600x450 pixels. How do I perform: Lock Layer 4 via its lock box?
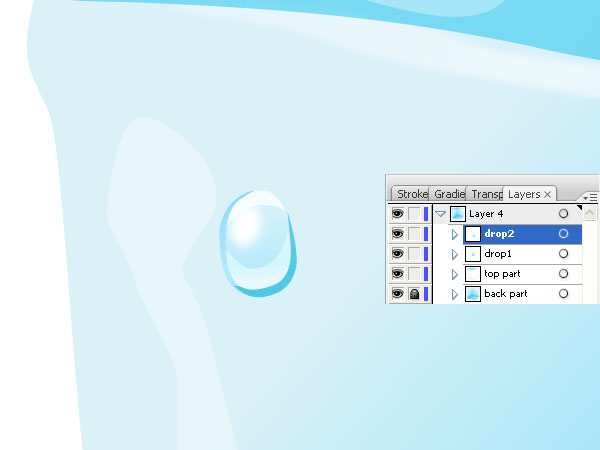pyautogui.click(x=414, y=214)
